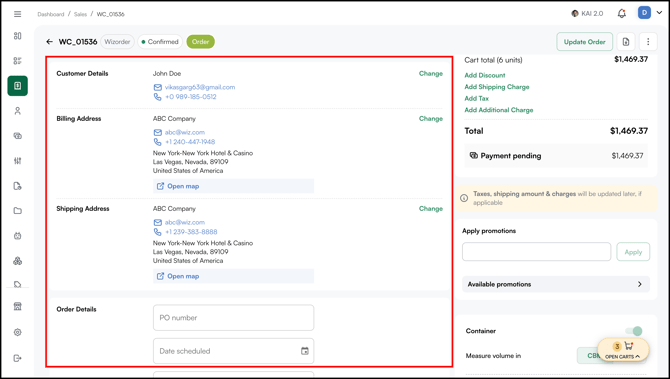Click the download document icon
This screenshot has height=379, width=670.
coord(626,41)
